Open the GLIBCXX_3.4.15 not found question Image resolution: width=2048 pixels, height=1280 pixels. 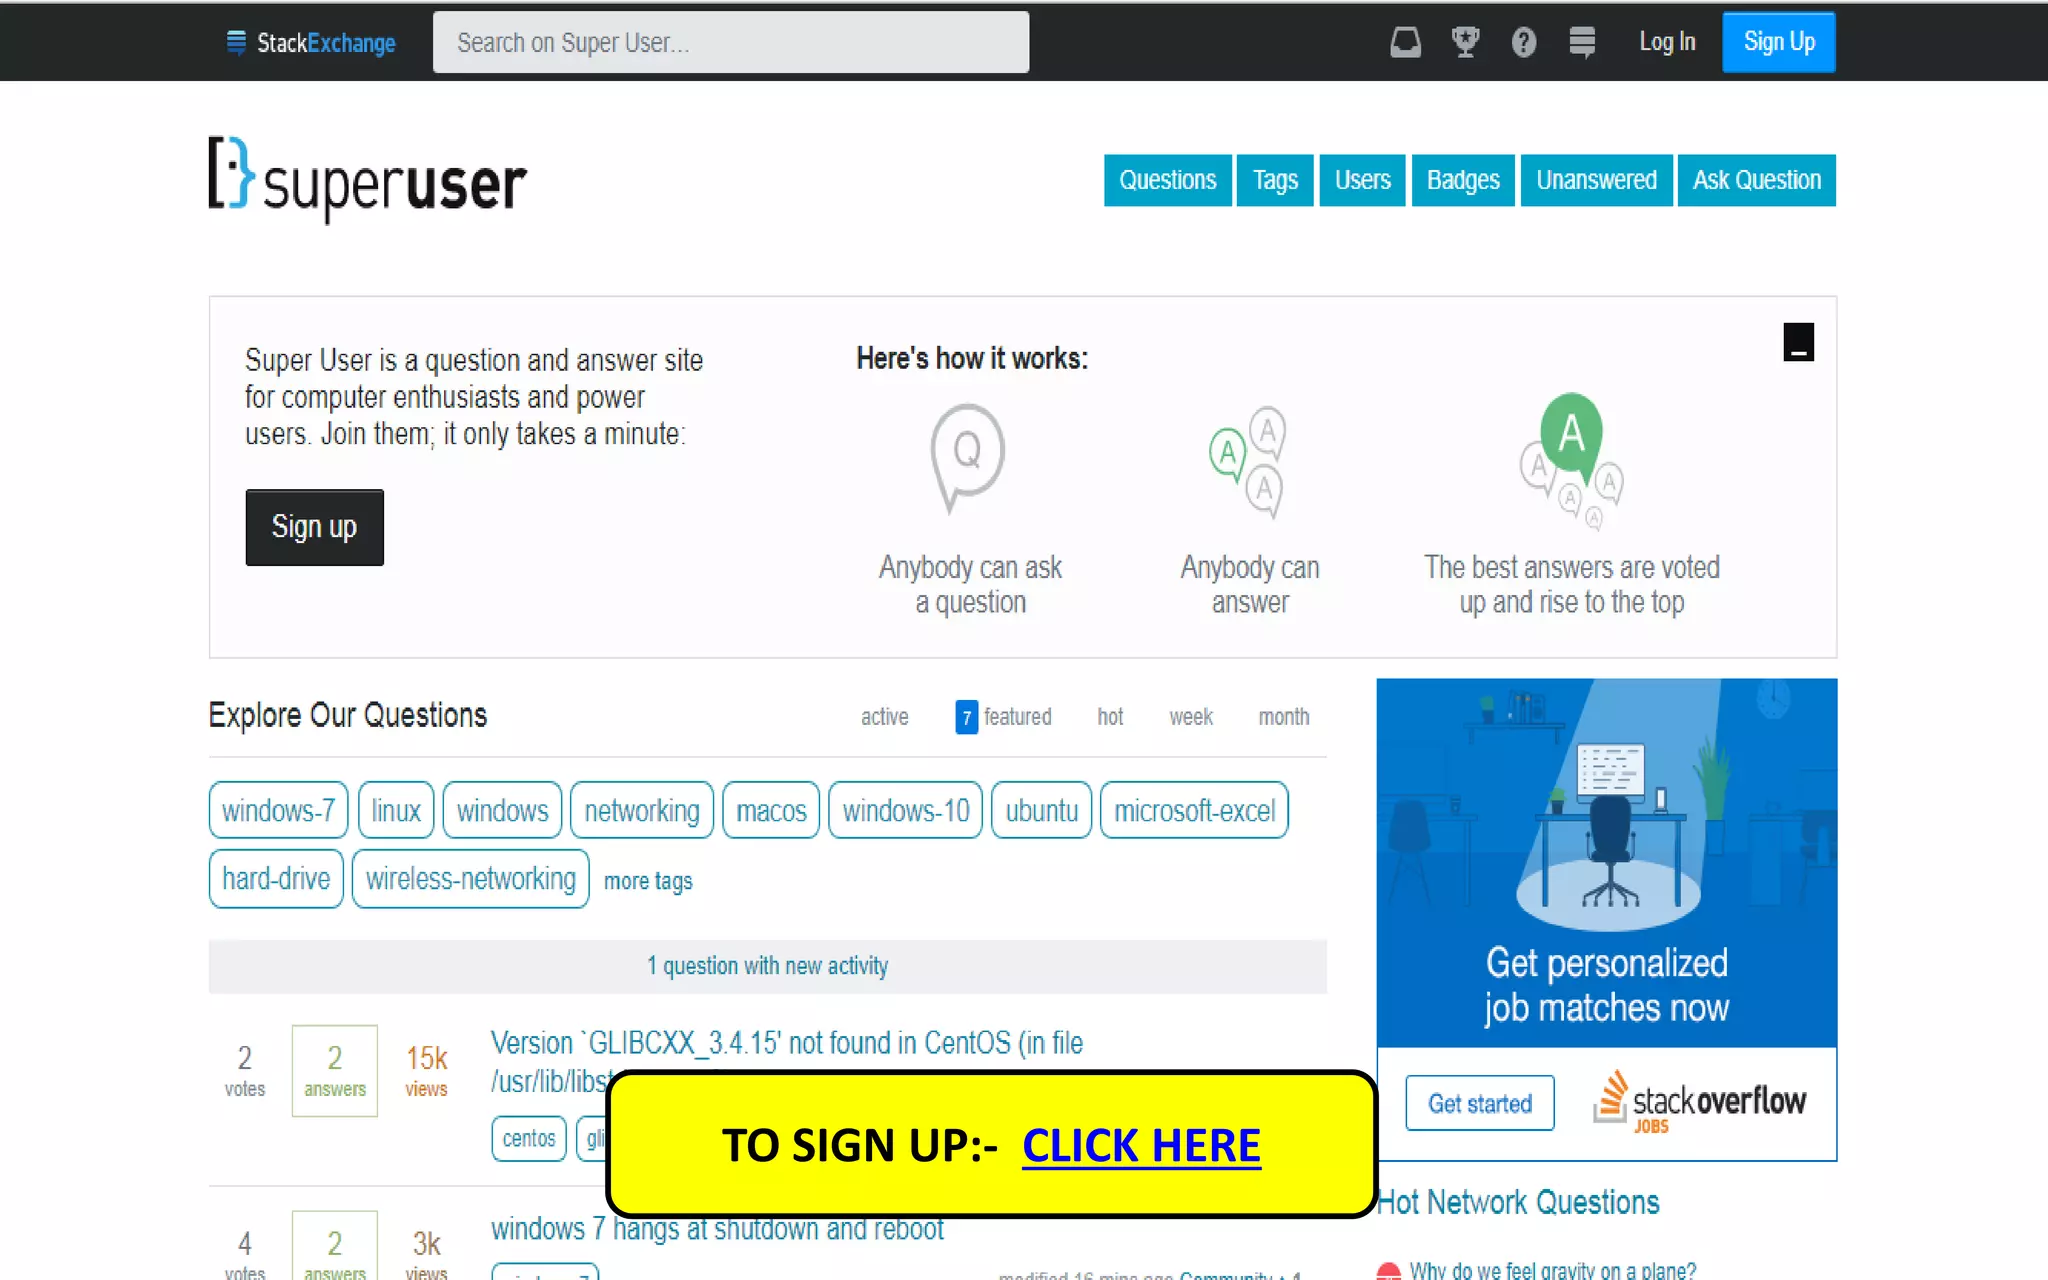(x=786, y=1043)
